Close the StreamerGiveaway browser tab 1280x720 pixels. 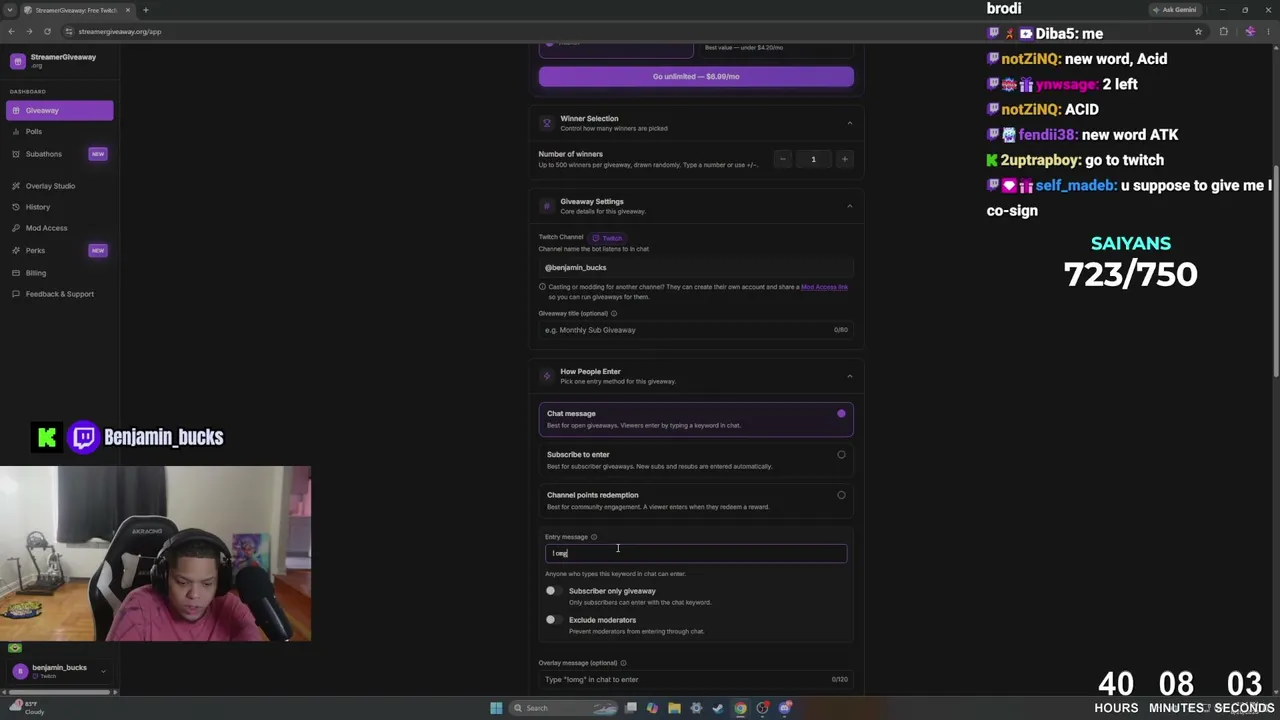coord(127,10)
